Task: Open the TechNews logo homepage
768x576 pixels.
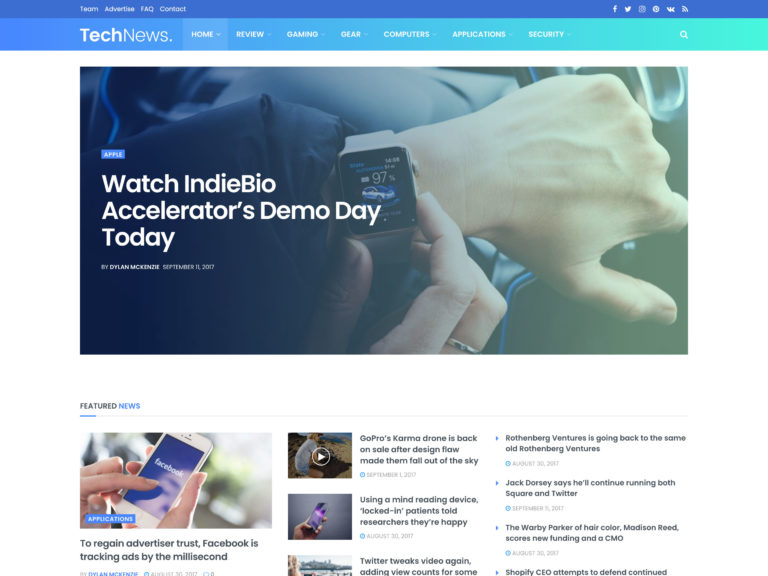Action: 126,35
